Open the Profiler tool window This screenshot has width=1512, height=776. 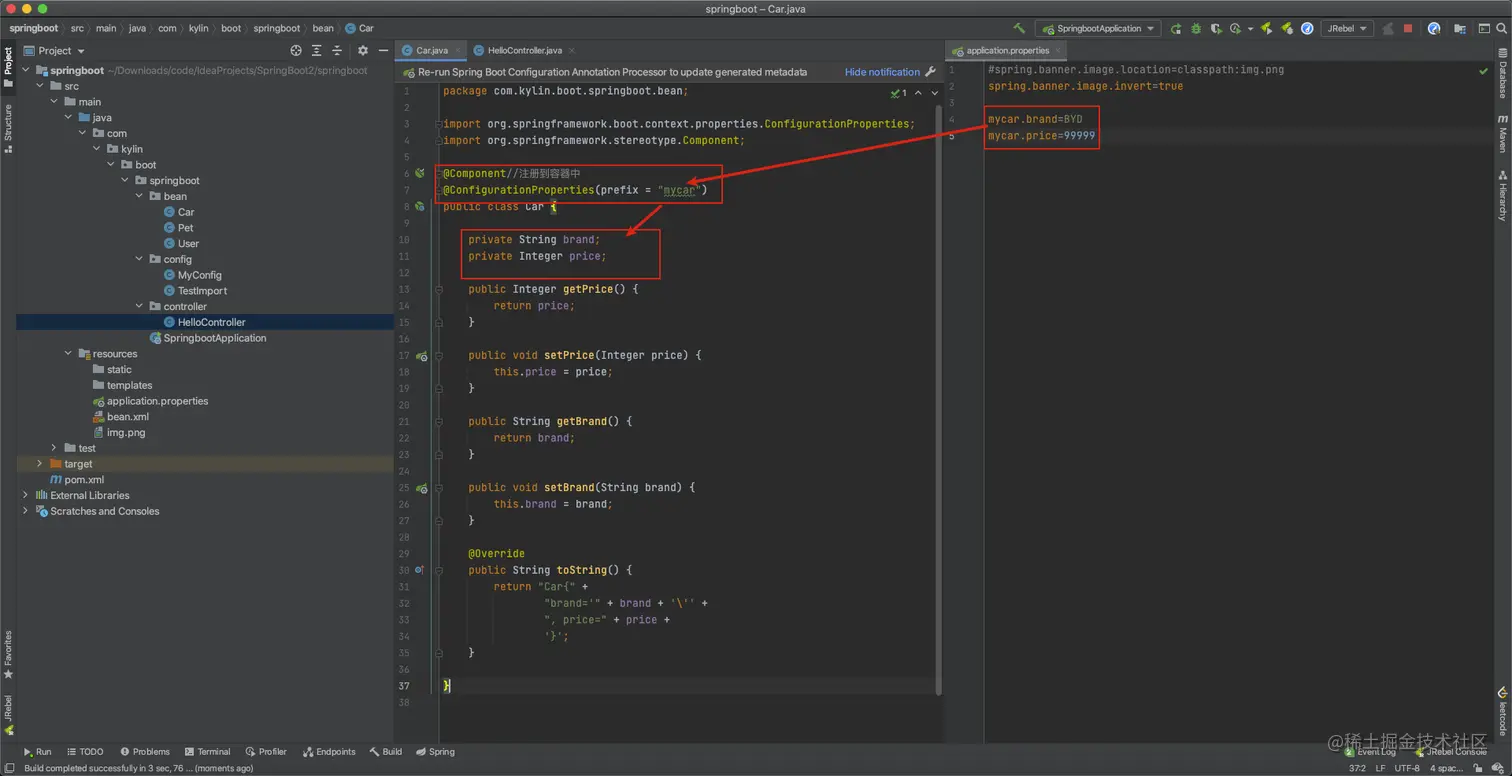[266, 752]
